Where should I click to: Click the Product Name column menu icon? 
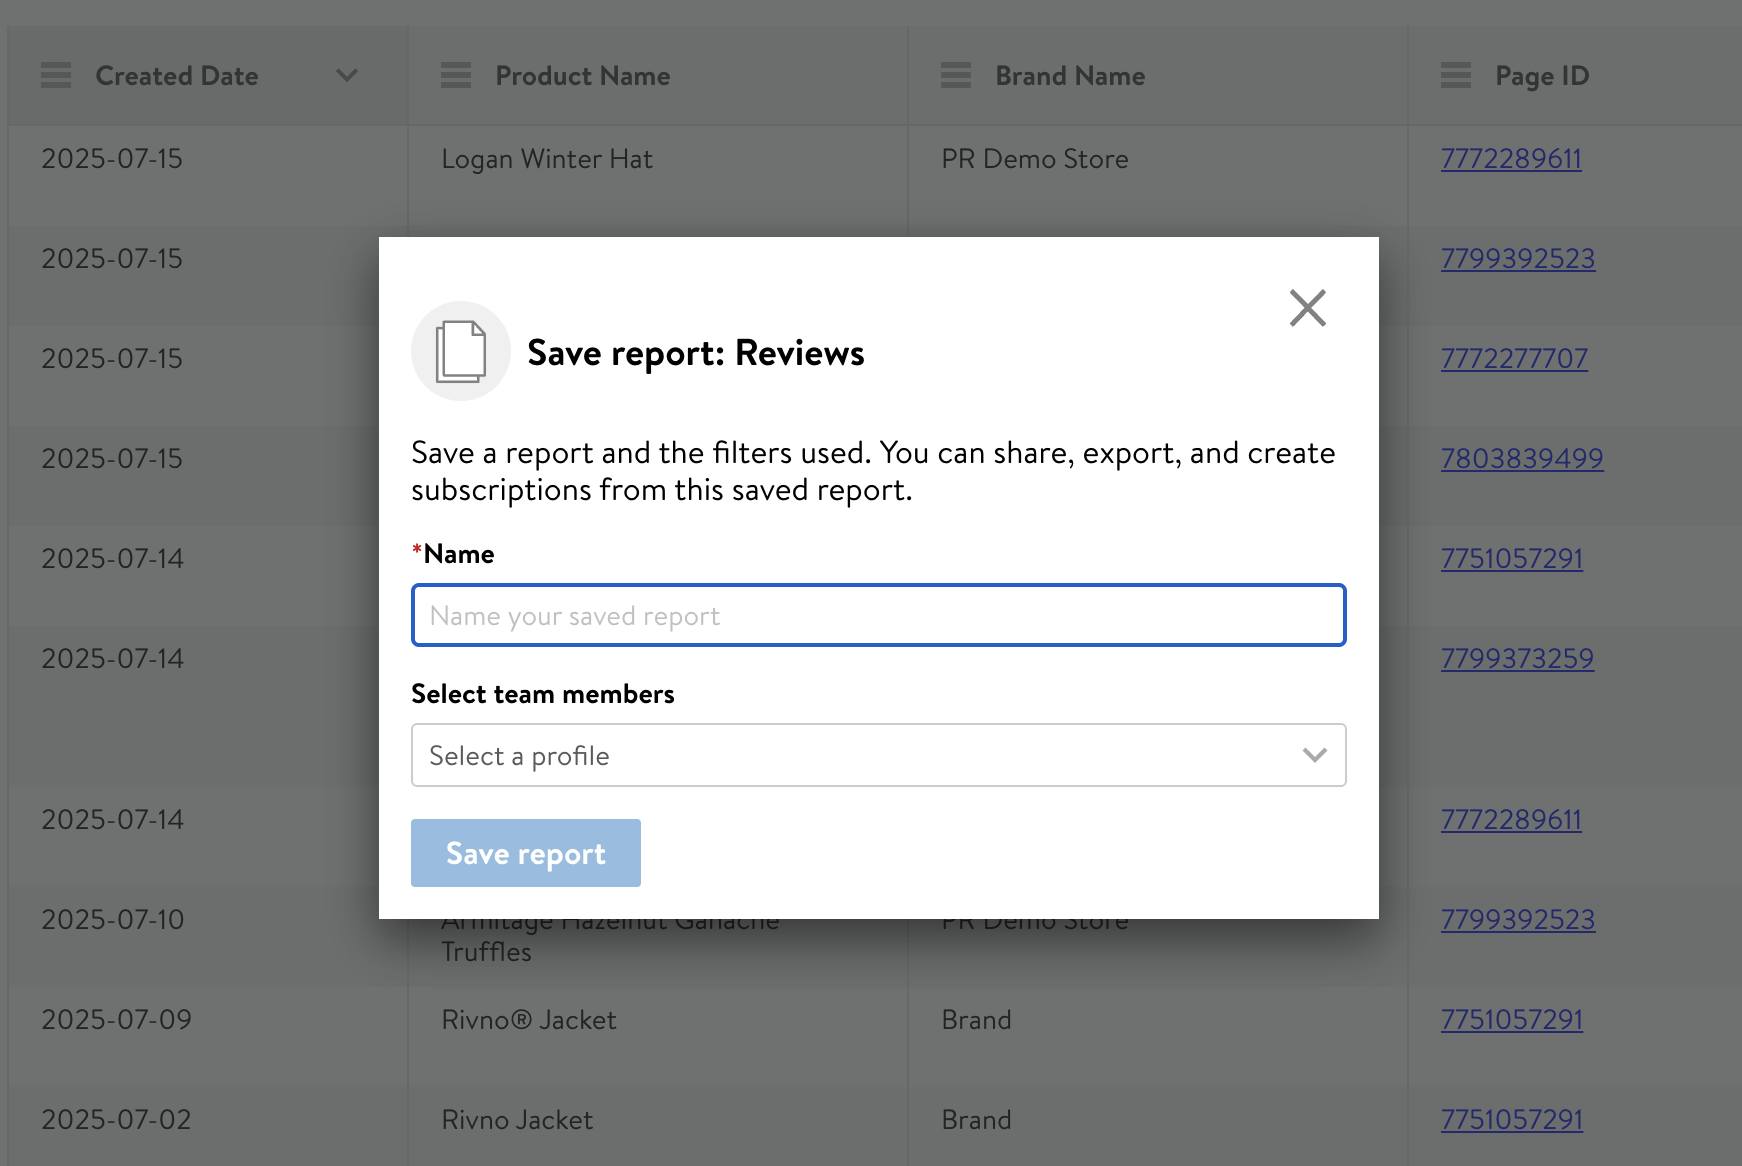point(456,76)
